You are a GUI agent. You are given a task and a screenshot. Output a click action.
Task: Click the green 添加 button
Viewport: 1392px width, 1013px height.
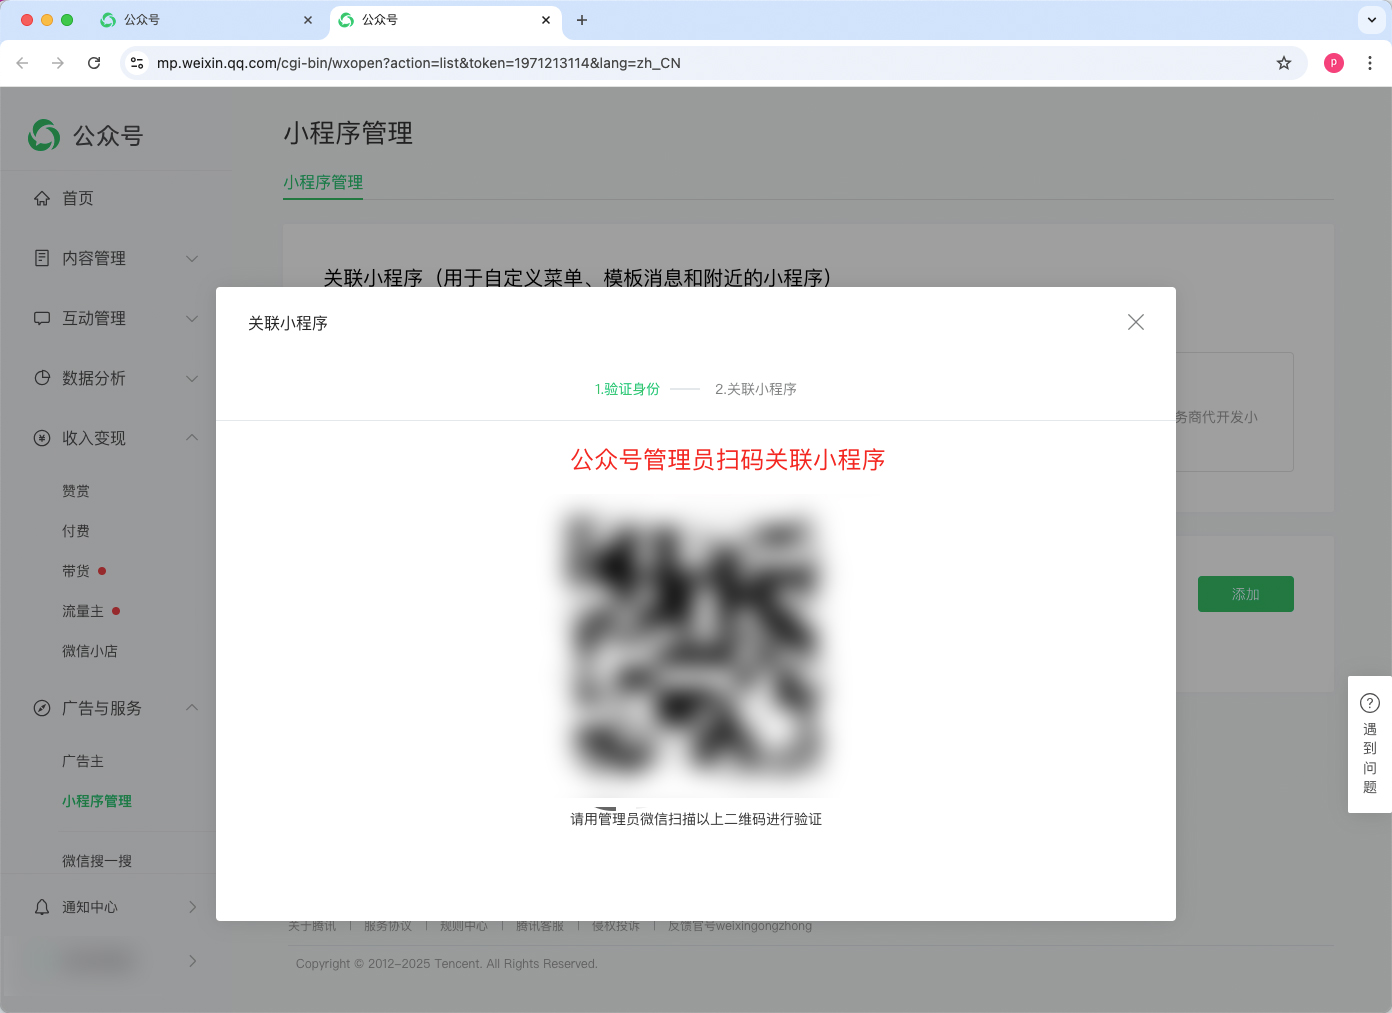(x=1245, y=594)
